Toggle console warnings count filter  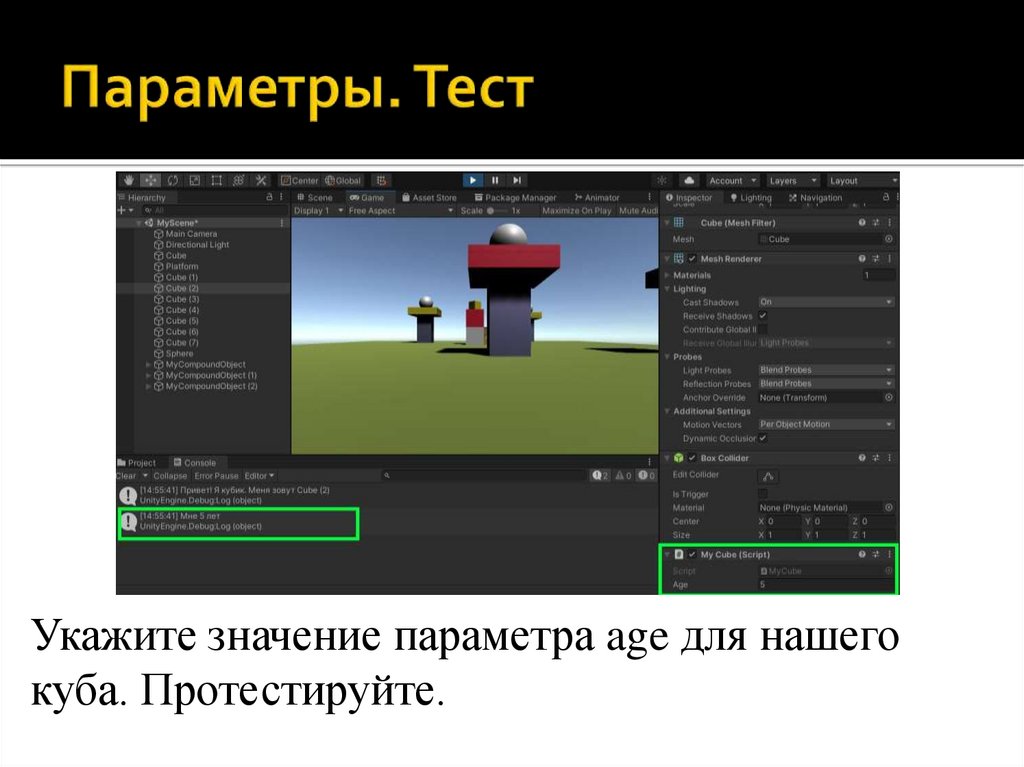624,476
